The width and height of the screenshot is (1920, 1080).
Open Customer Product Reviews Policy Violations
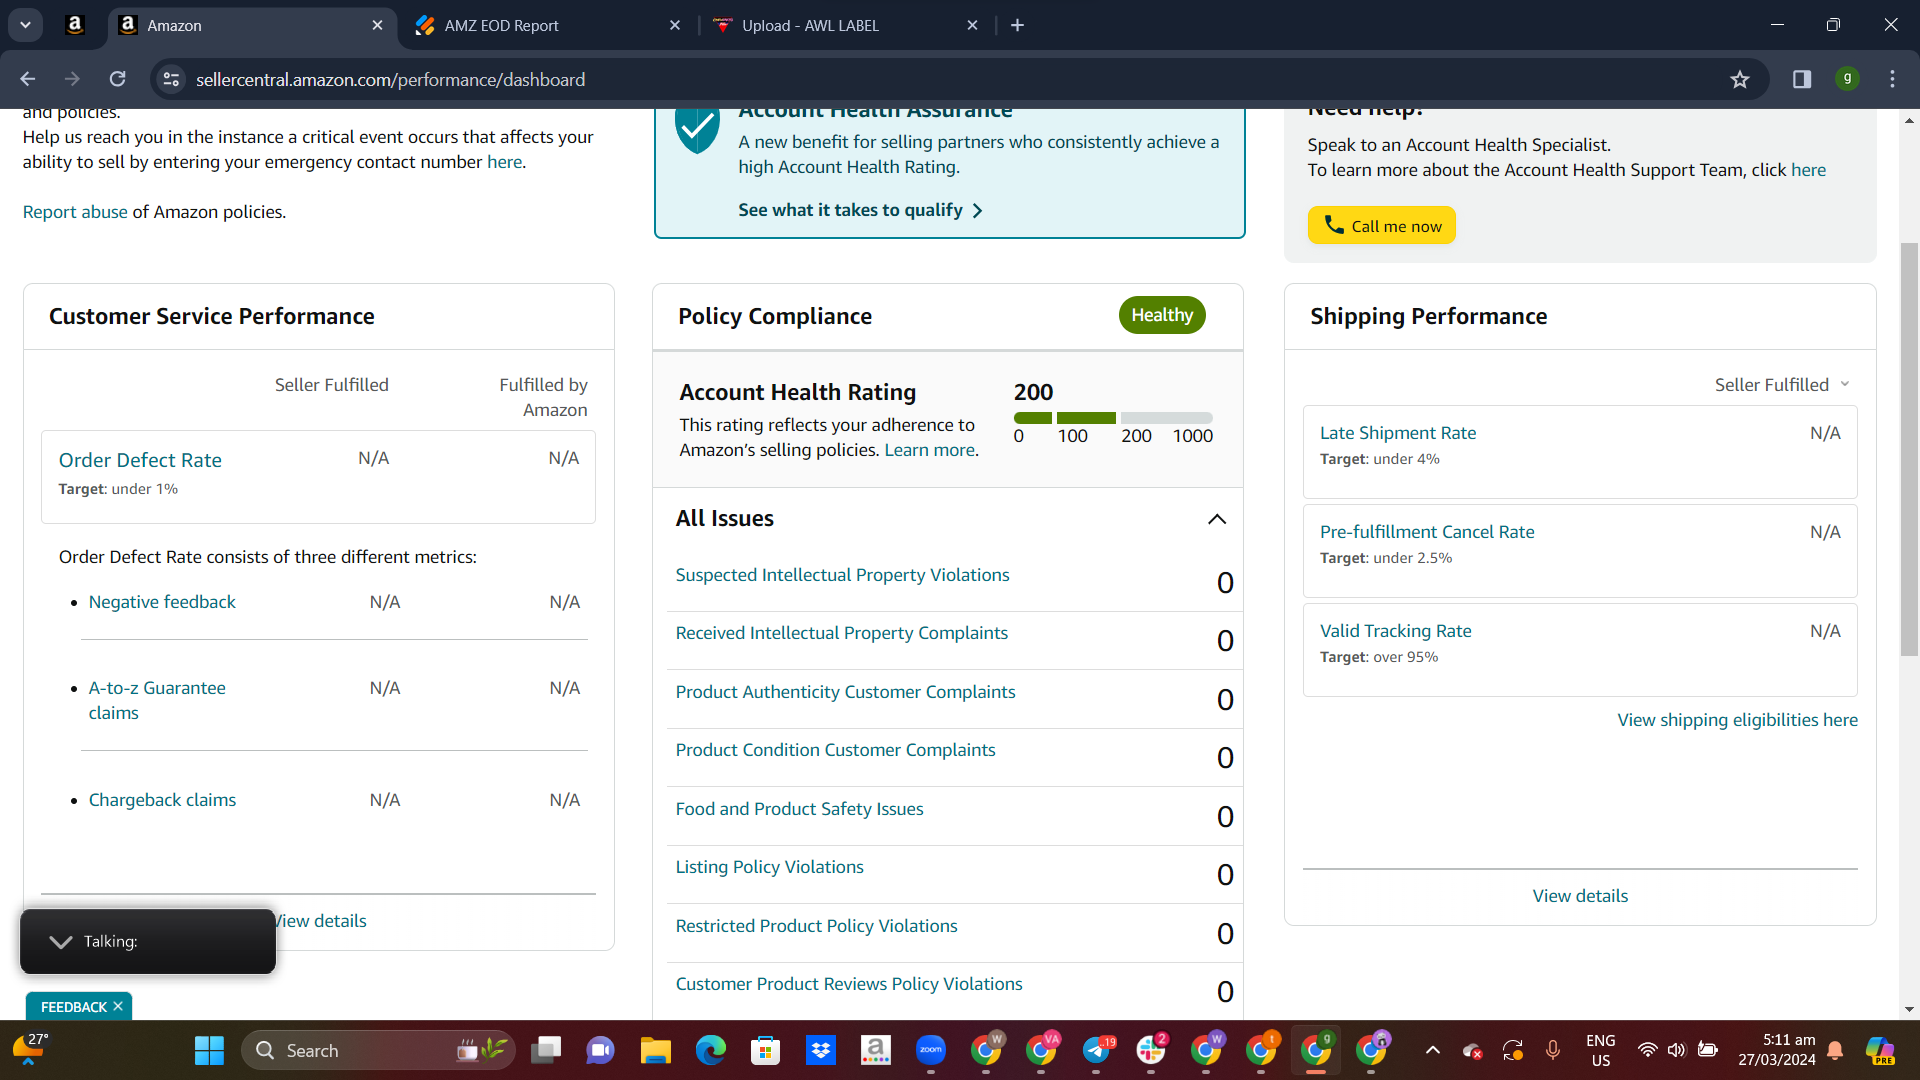click(849, 984)
